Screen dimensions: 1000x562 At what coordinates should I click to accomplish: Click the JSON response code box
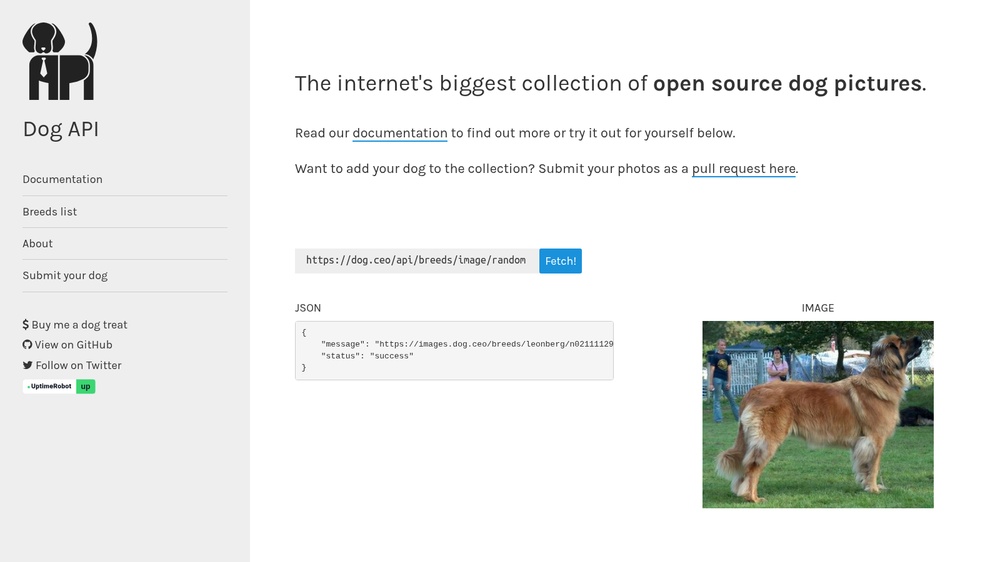(454, 351)
